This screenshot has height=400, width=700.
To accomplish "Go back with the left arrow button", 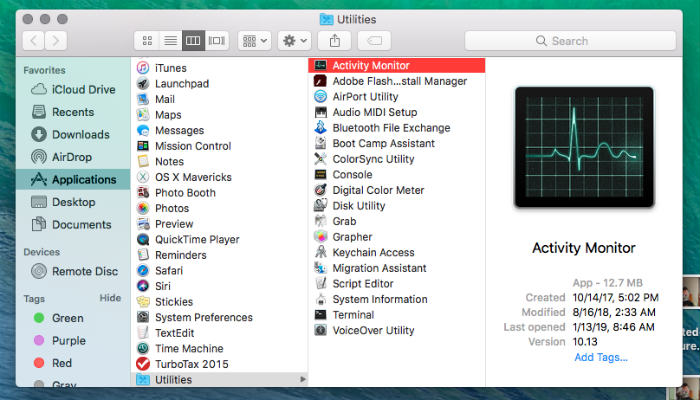I will (32, 41).
